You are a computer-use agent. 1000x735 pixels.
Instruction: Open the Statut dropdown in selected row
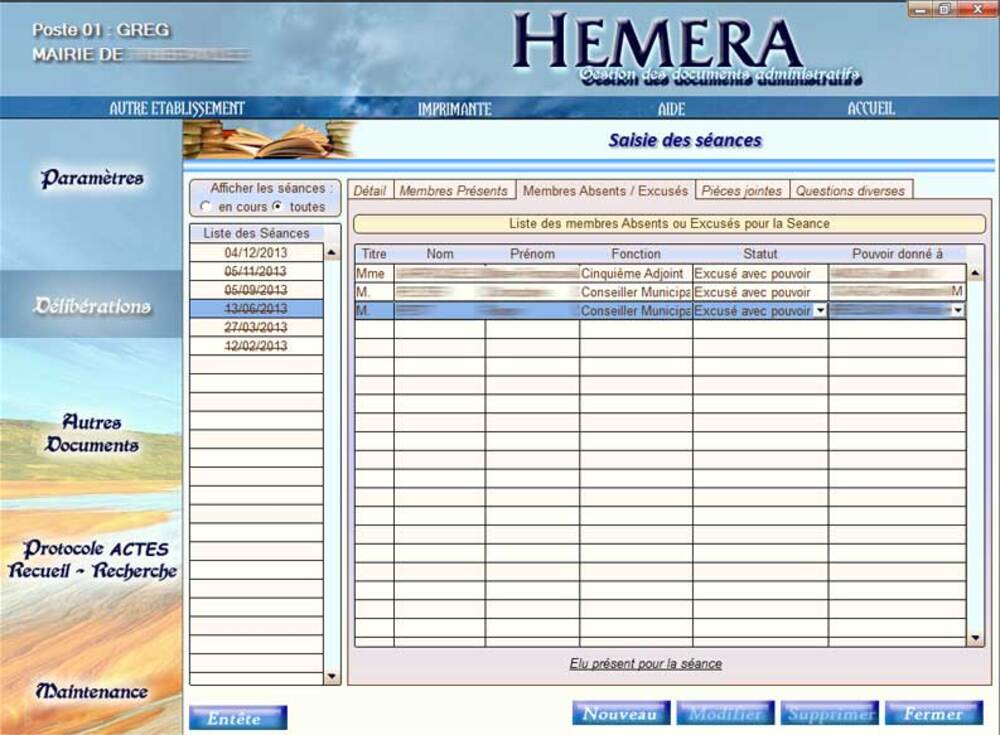pos(821,311)
